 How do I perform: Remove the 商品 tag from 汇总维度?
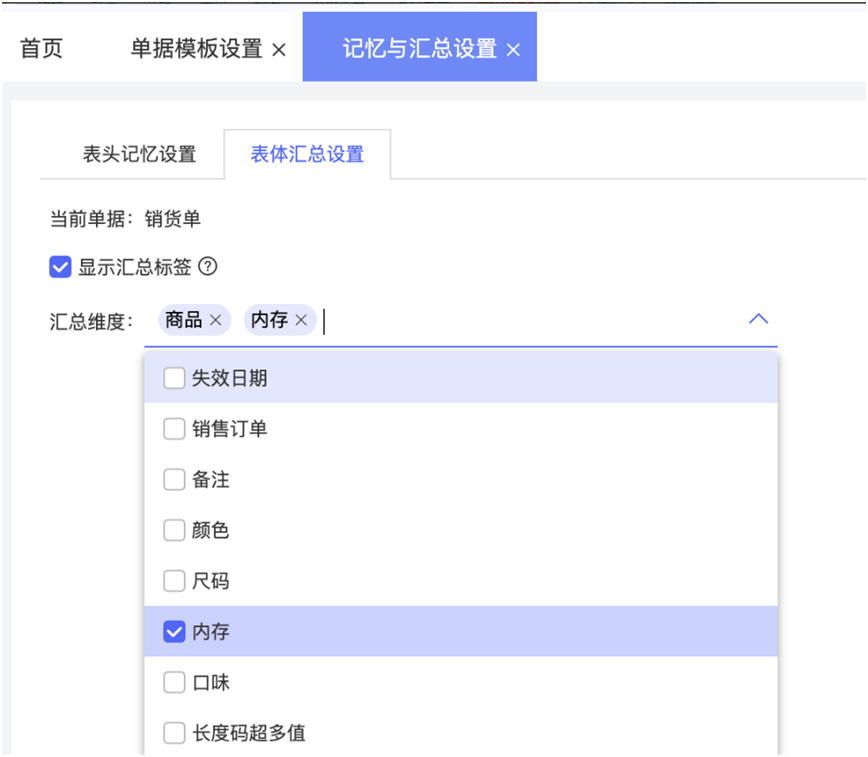click(215, 320)
